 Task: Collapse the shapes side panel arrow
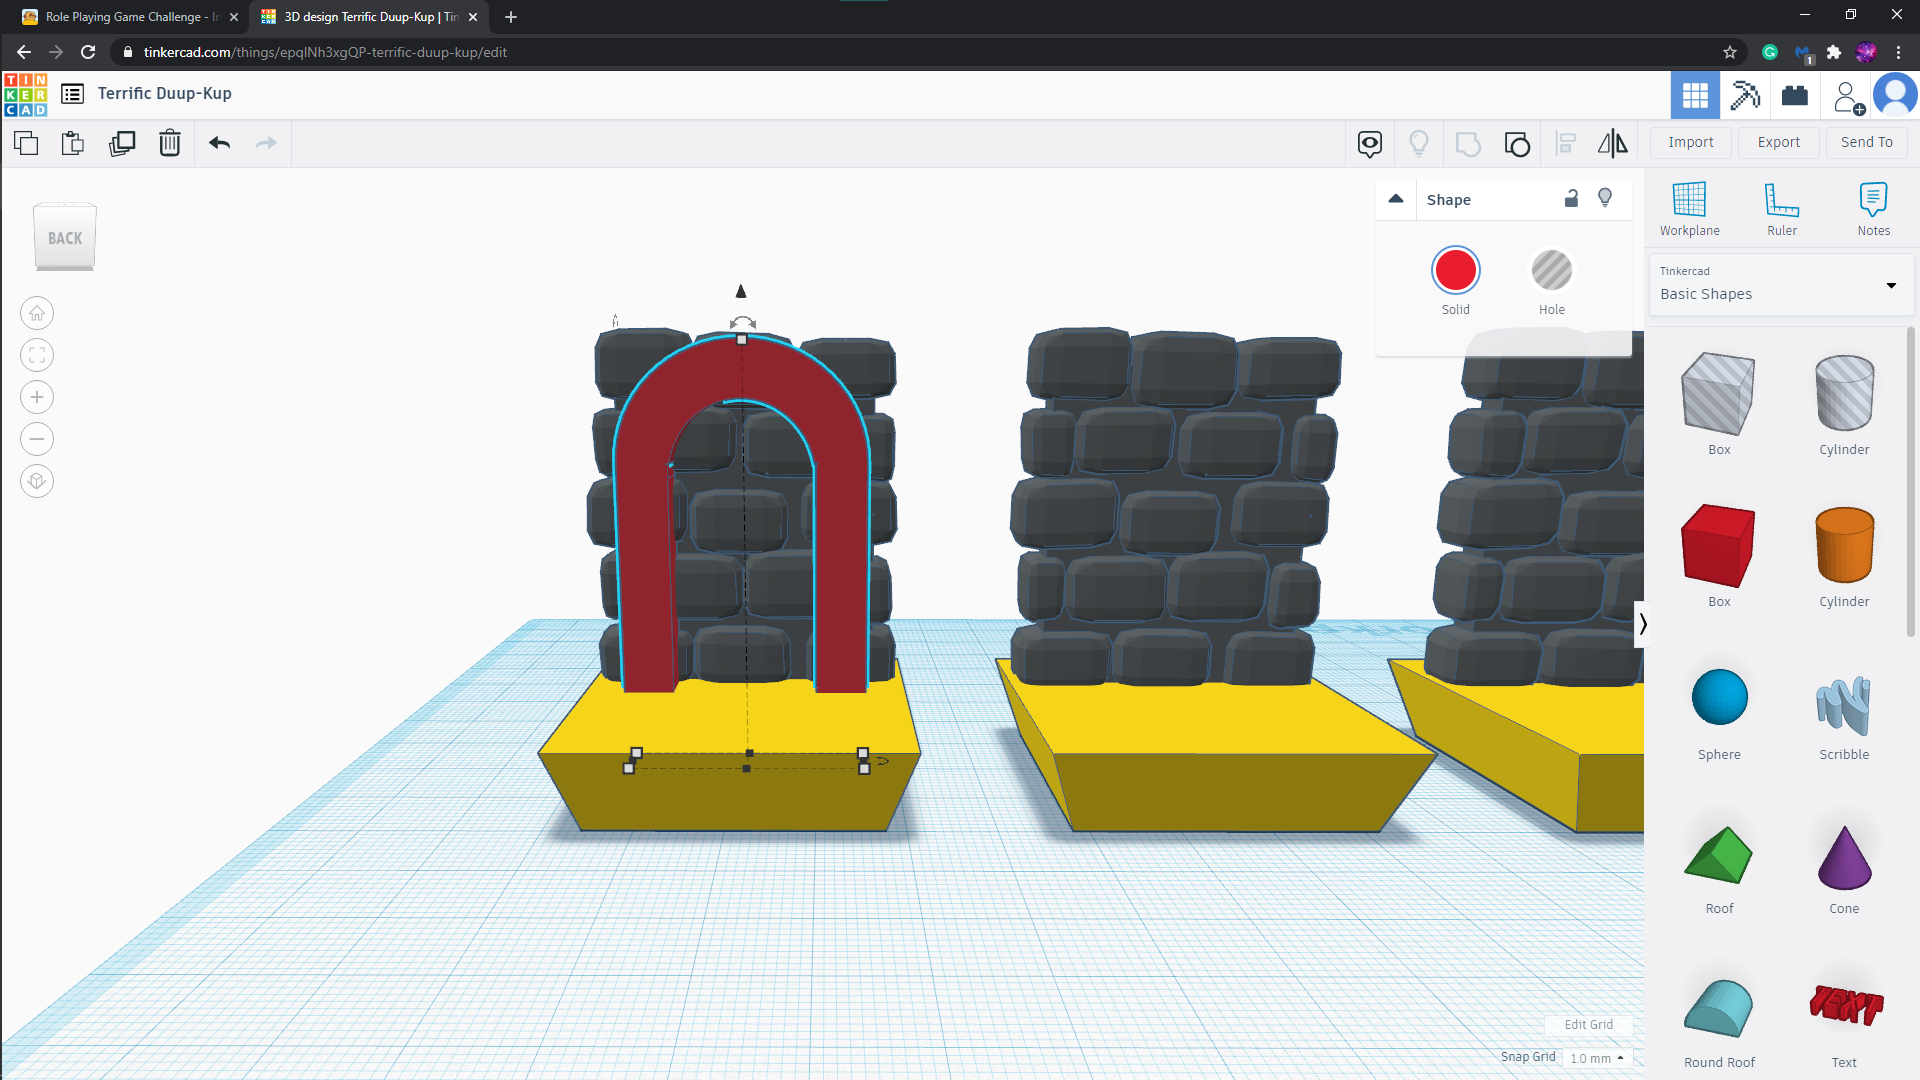(x=1642, y=624)
